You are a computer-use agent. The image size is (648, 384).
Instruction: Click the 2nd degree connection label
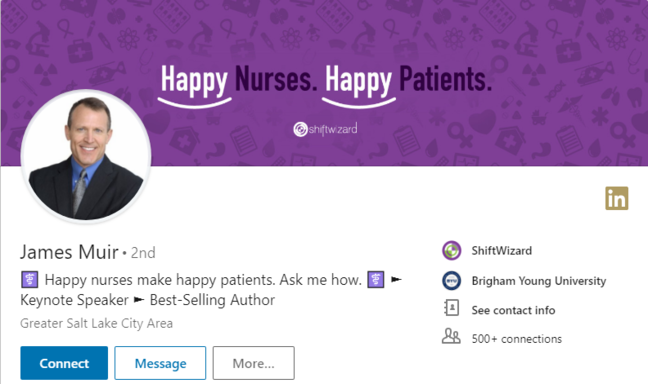point(143,253)
